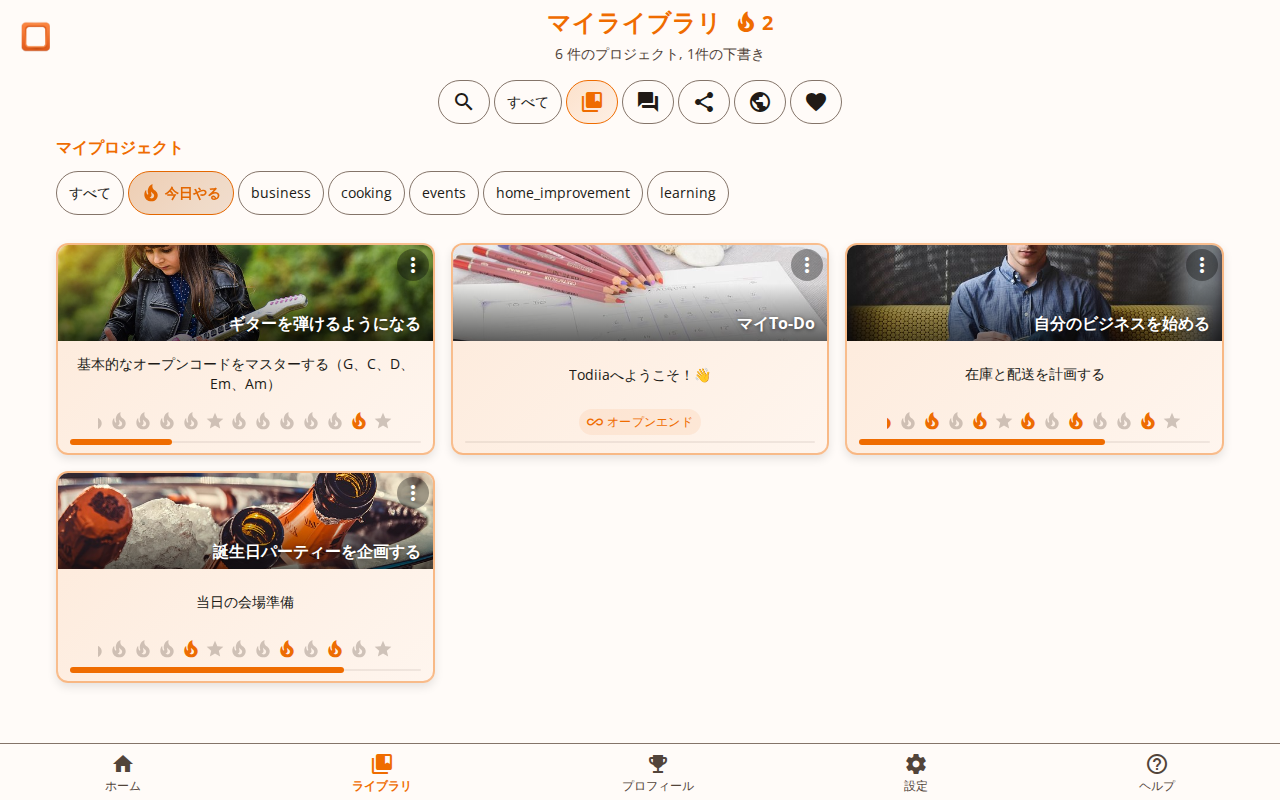Select the chat comments filter icon
Image resolution: width=1280 pixels, height=800 pixels.
(648, 102)
